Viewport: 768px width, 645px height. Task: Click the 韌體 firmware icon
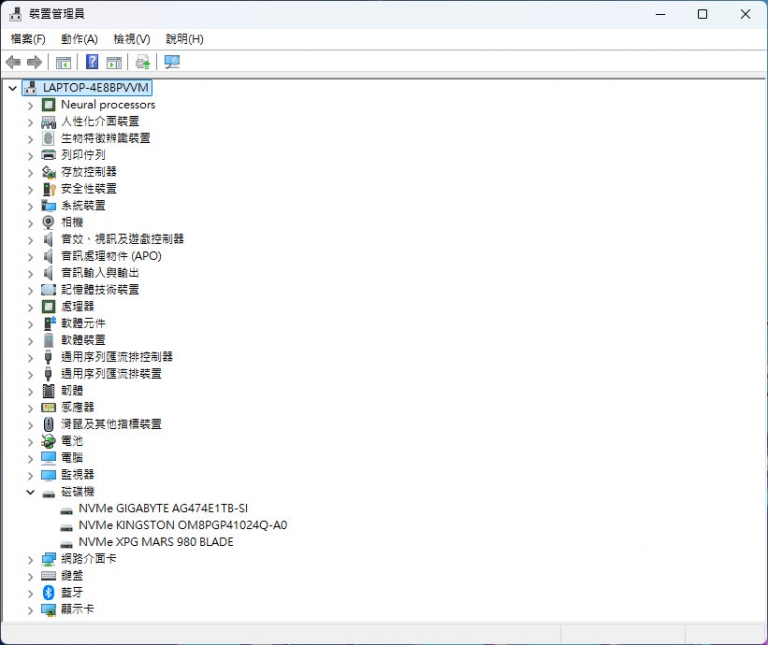(48, 391)
